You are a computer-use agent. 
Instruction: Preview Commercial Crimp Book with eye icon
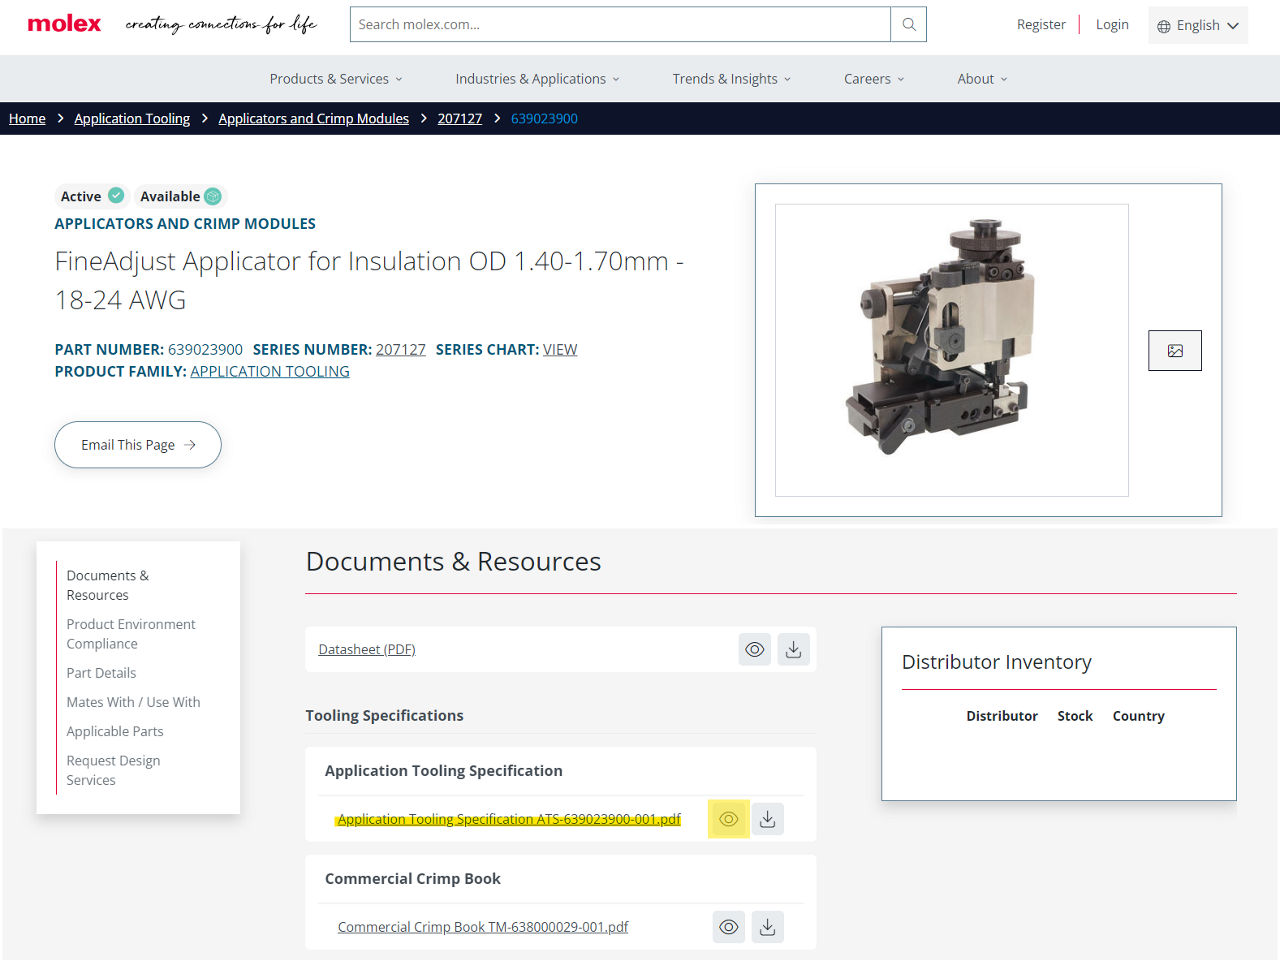[729, 927]
